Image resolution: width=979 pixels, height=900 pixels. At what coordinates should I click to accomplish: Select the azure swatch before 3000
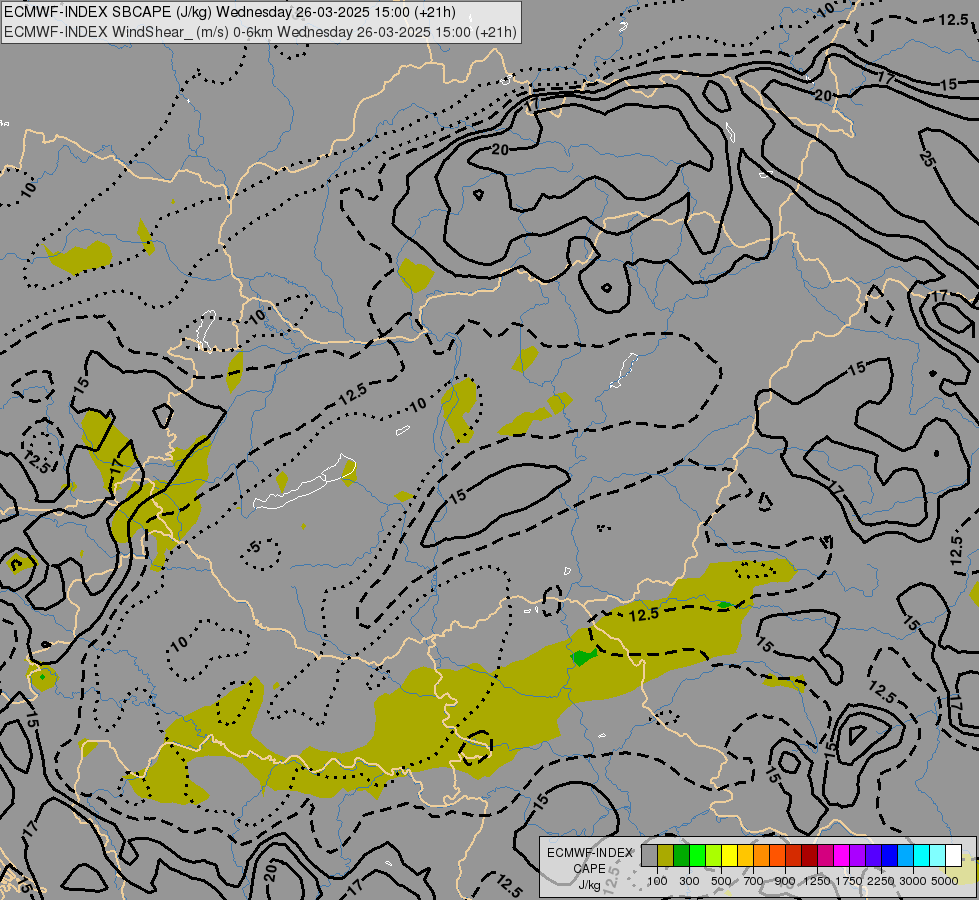(x=906, y=856)
